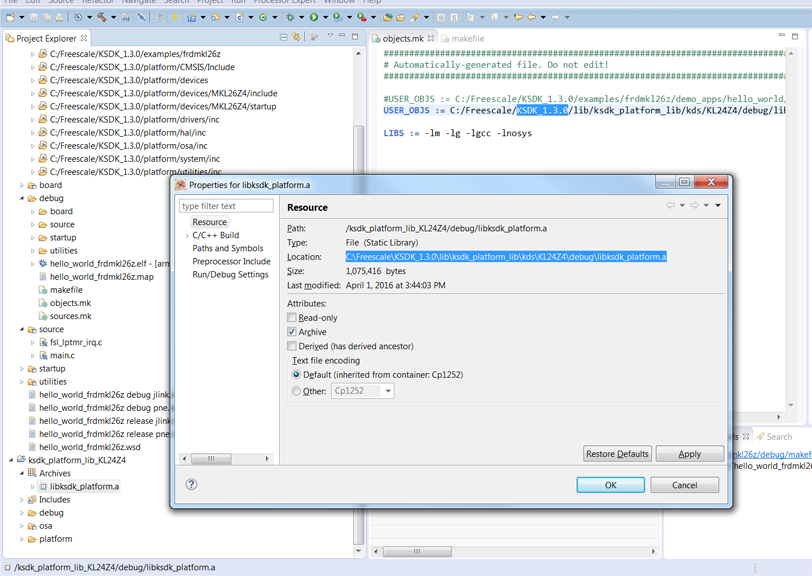Click Cancel in Properties dialog
The width and height of the screenshot is (812, 576).
[685, 485]
